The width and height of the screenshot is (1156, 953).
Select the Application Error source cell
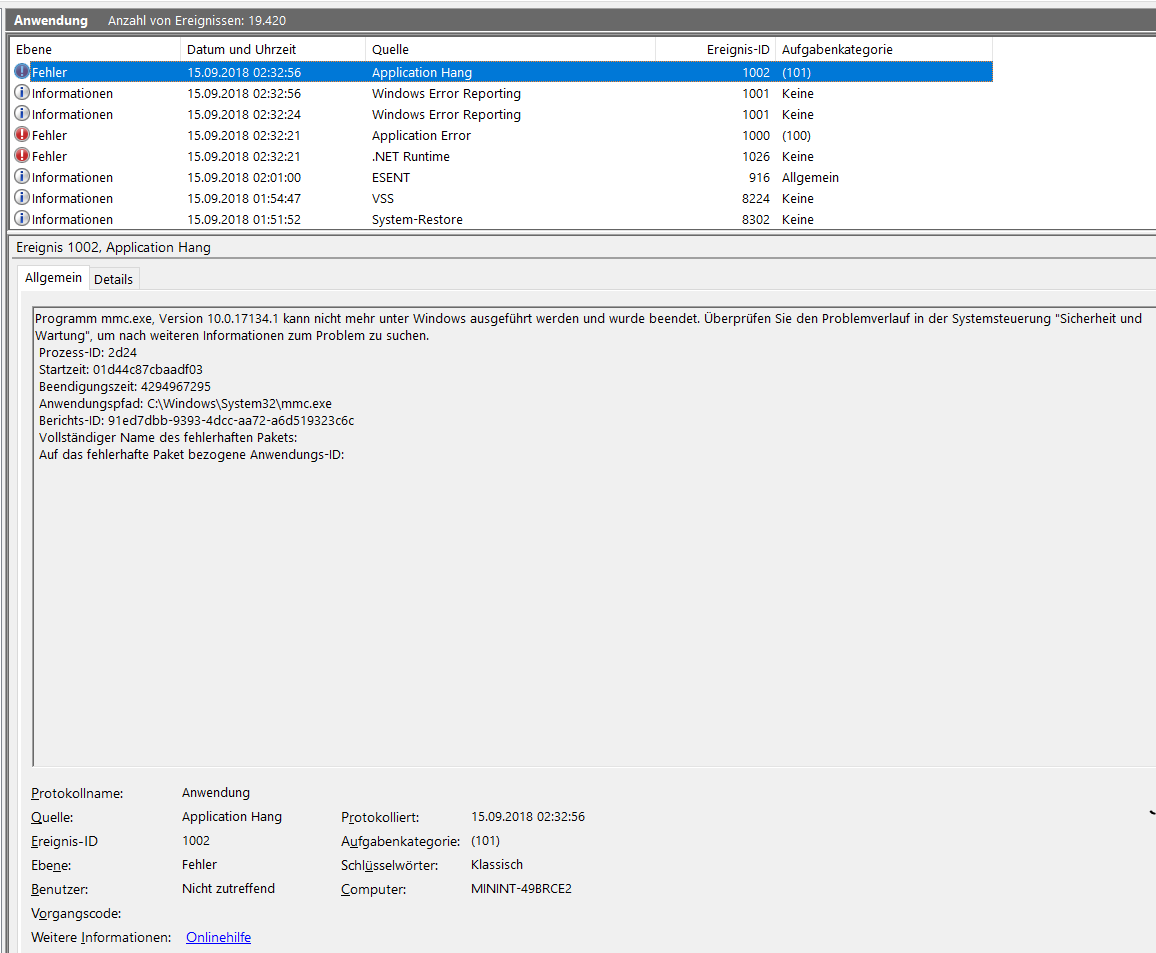[x=421, y=136]
